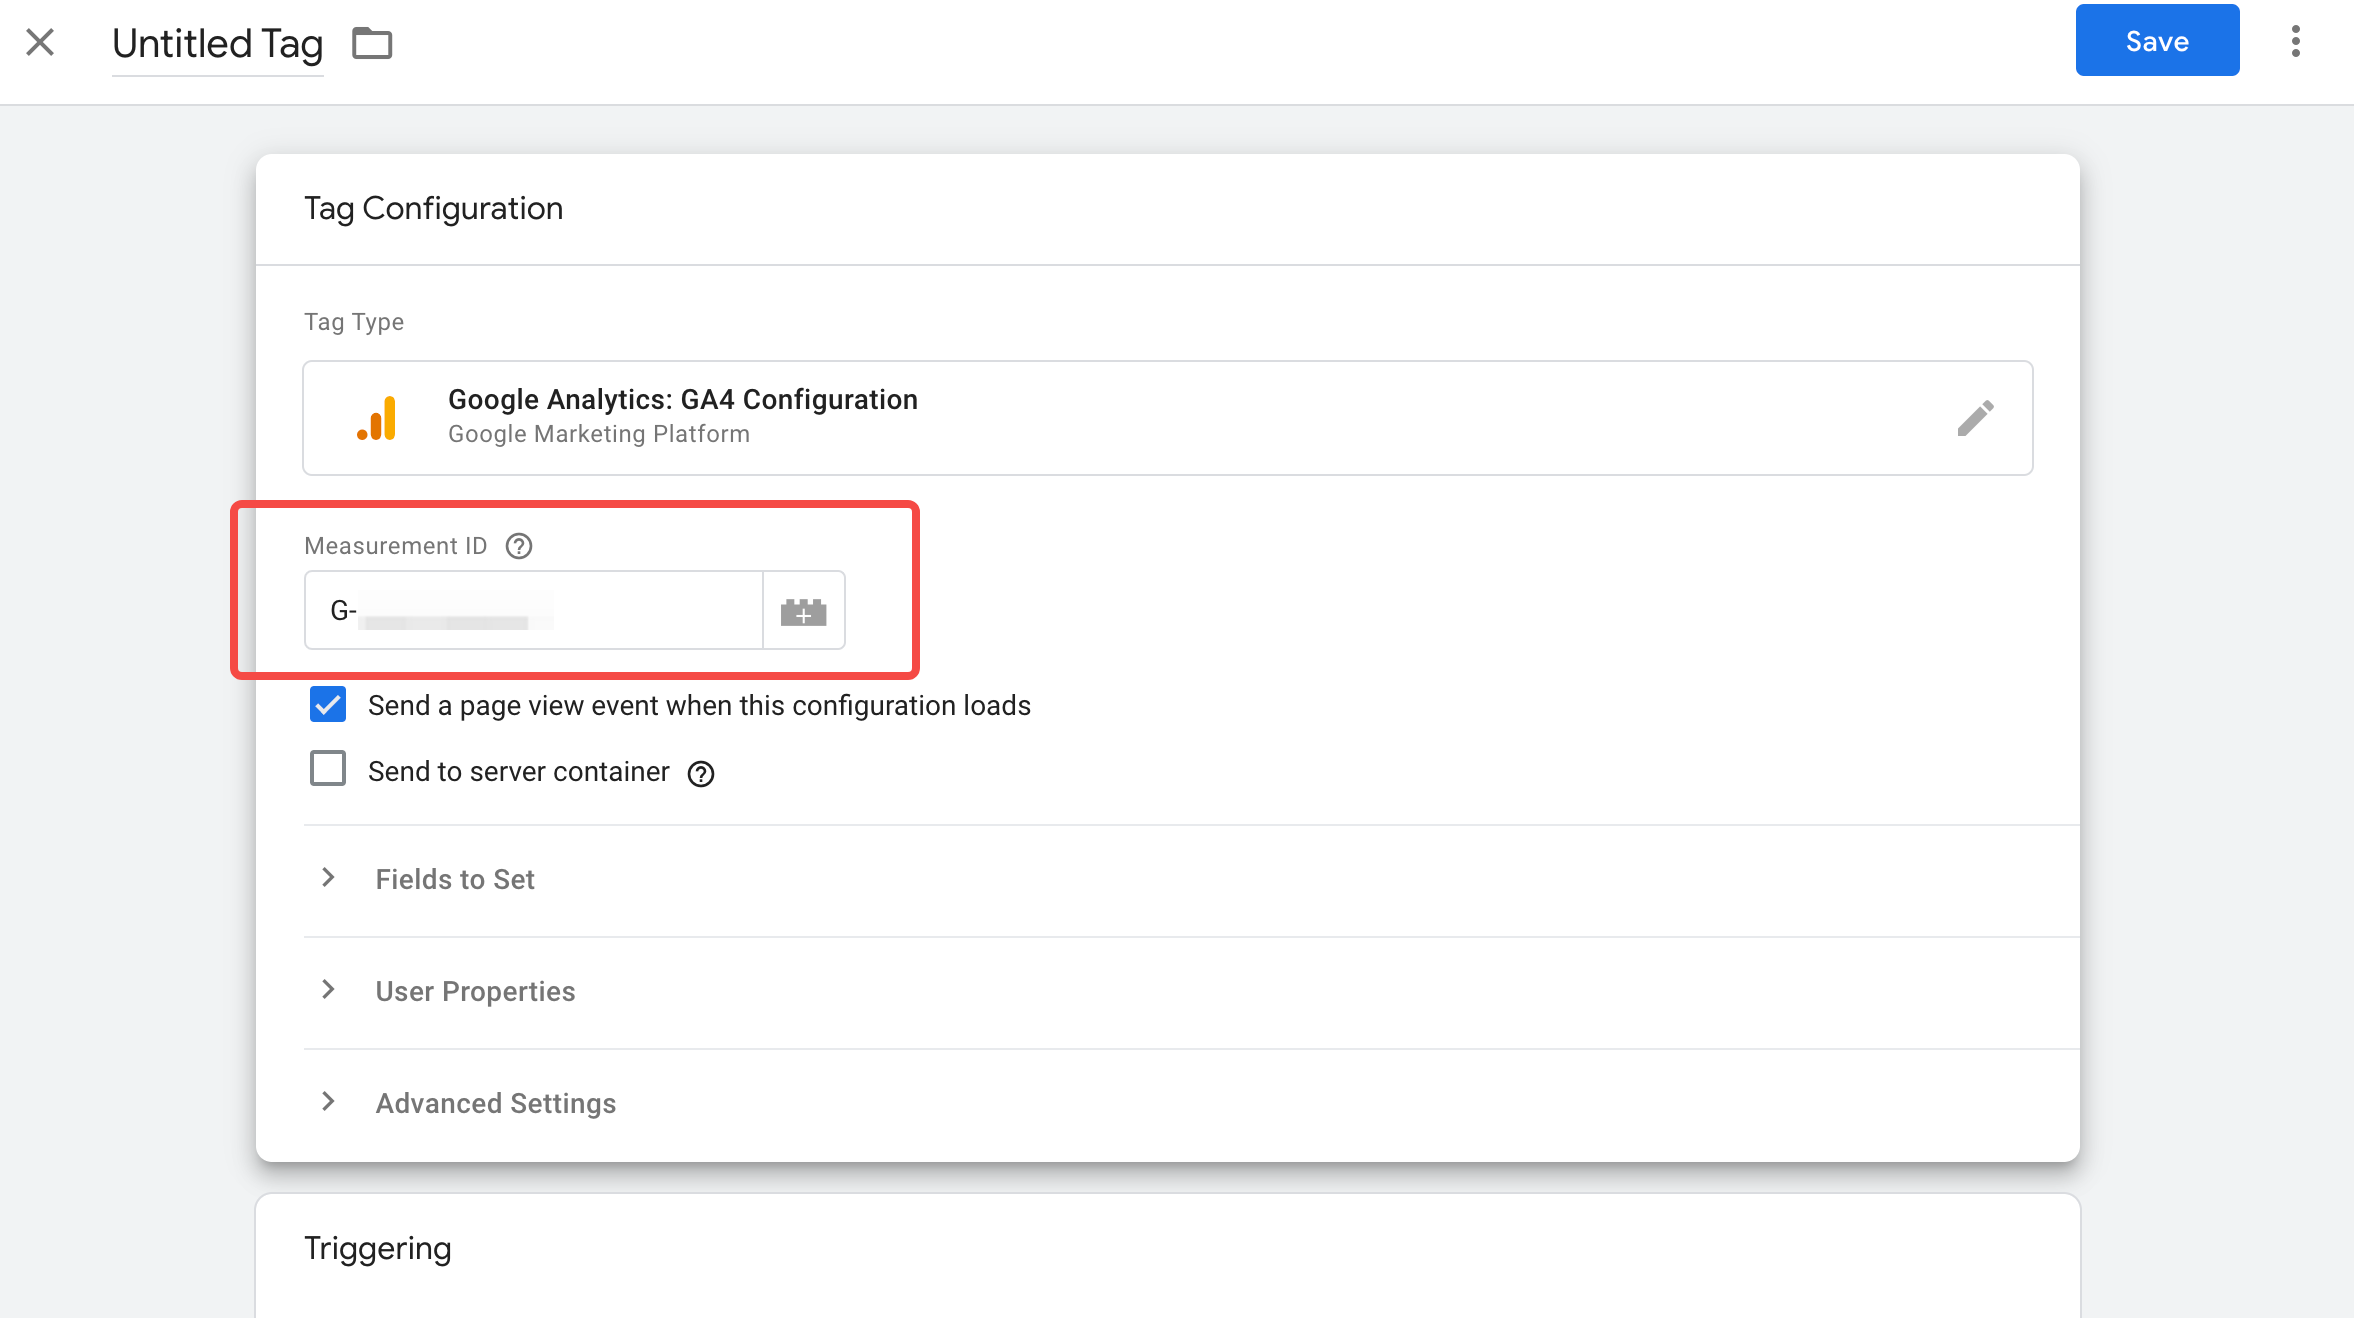Insert a variable with the brick icon
Image resolution: width=2354 pixels, height=1318 pixels.
click(804, 611)
